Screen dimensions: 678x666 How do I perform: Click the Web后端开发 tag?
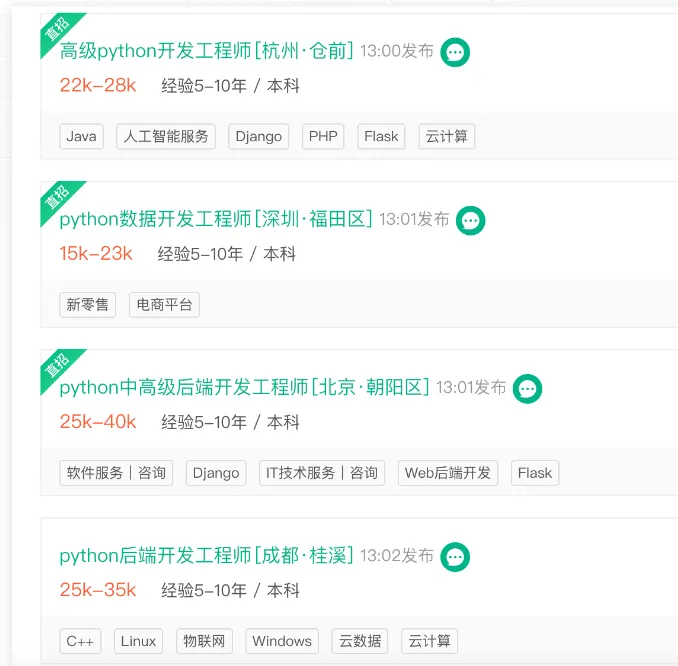click(x=448, y=473)
